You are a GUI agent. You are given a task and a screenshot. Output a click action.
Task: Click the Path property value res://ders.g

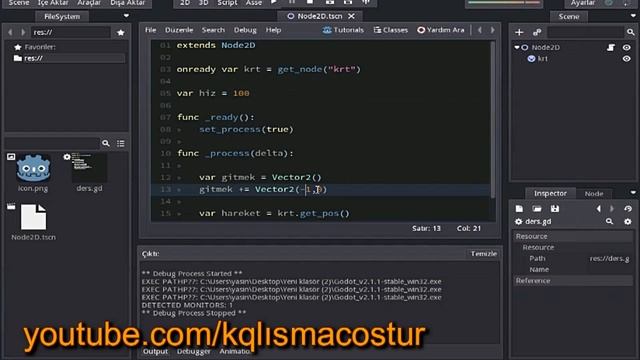tap(609, 259)
